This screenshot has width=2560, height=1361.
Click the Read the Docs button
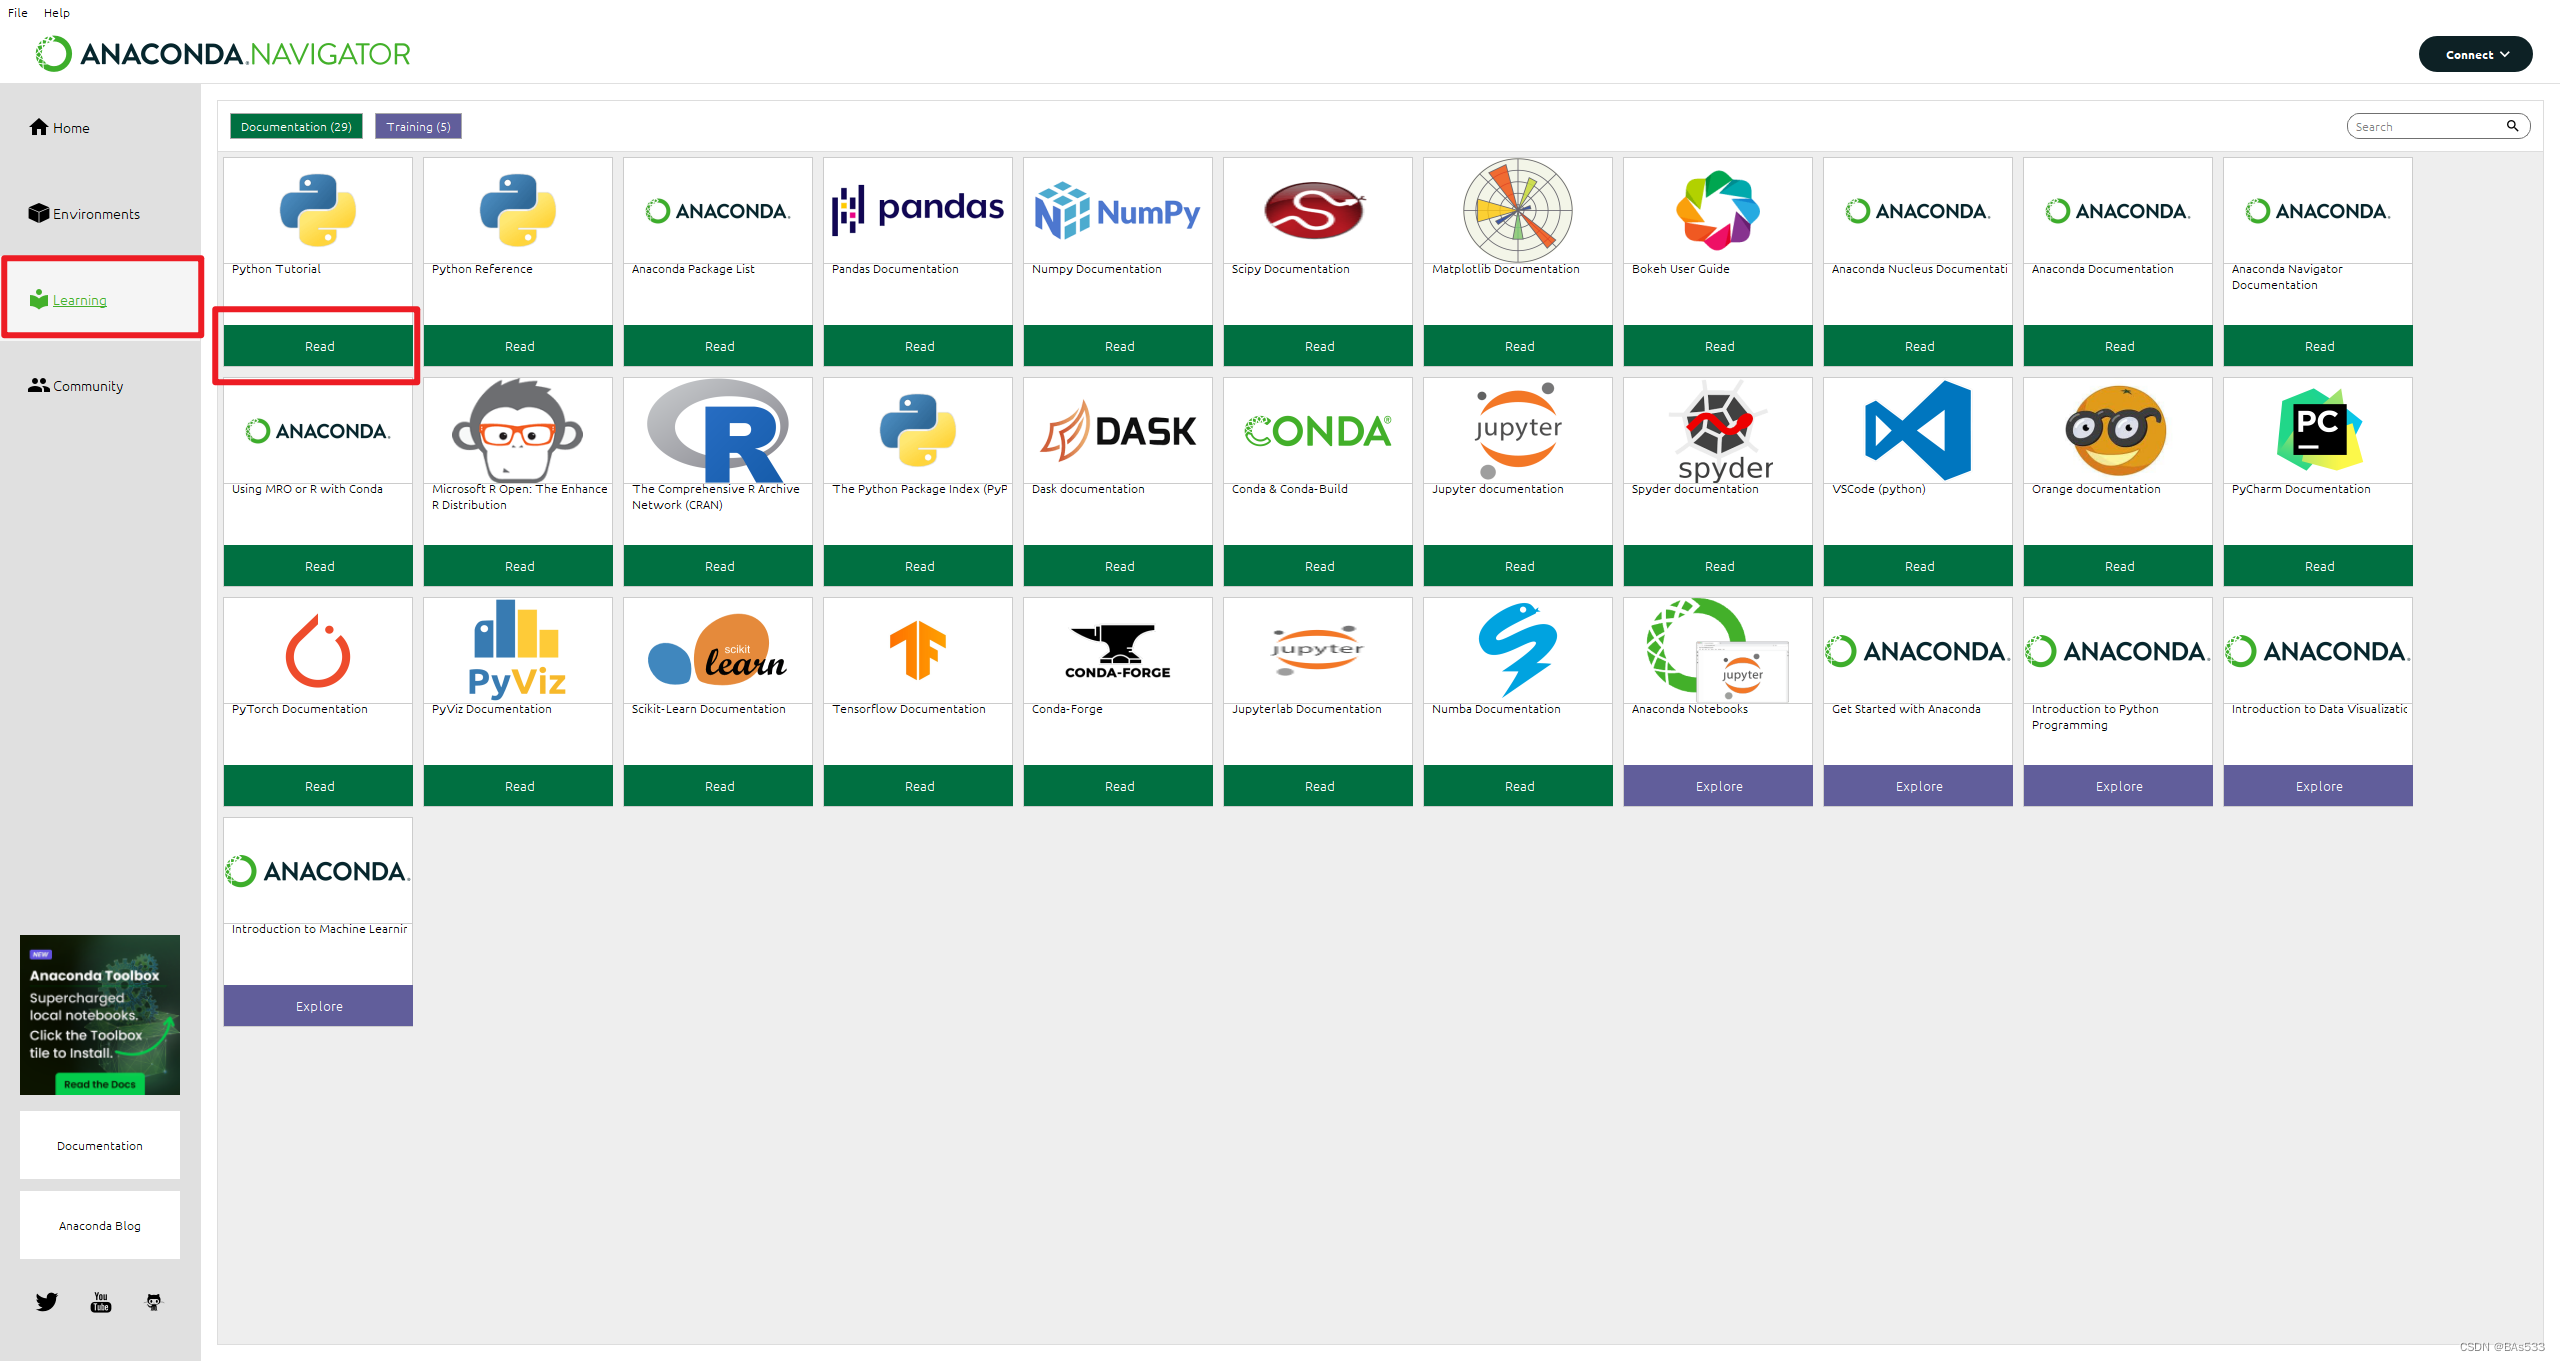[99, 1084]
